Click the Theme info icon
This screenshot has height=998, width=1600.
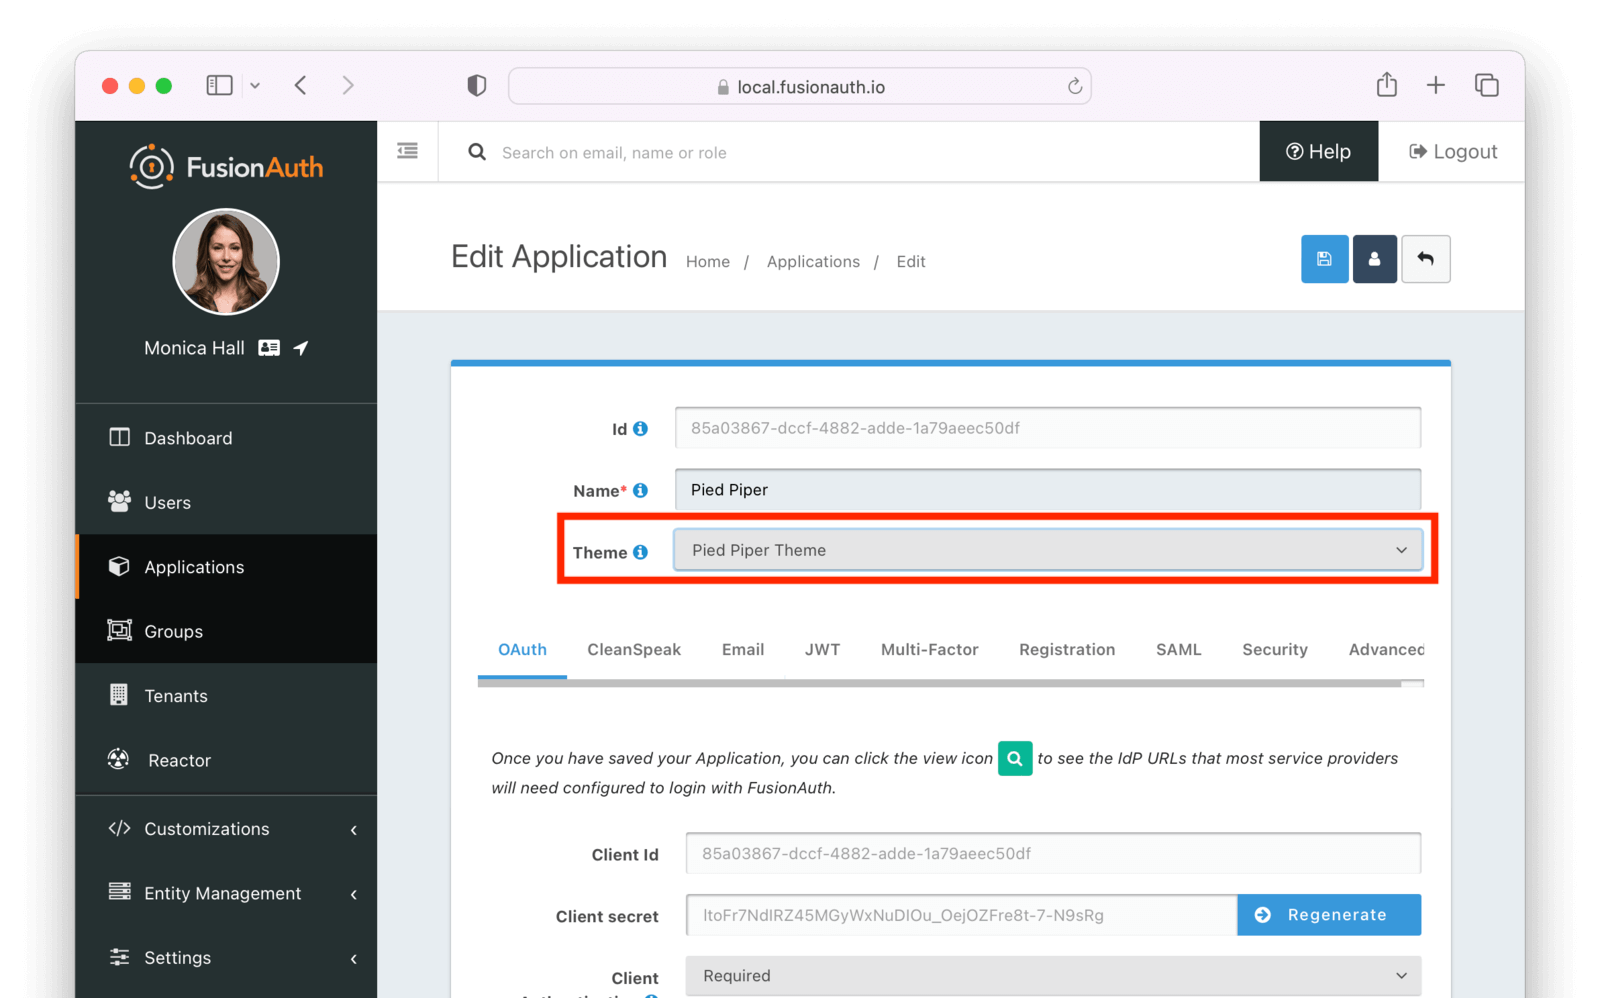coord(640,552)
